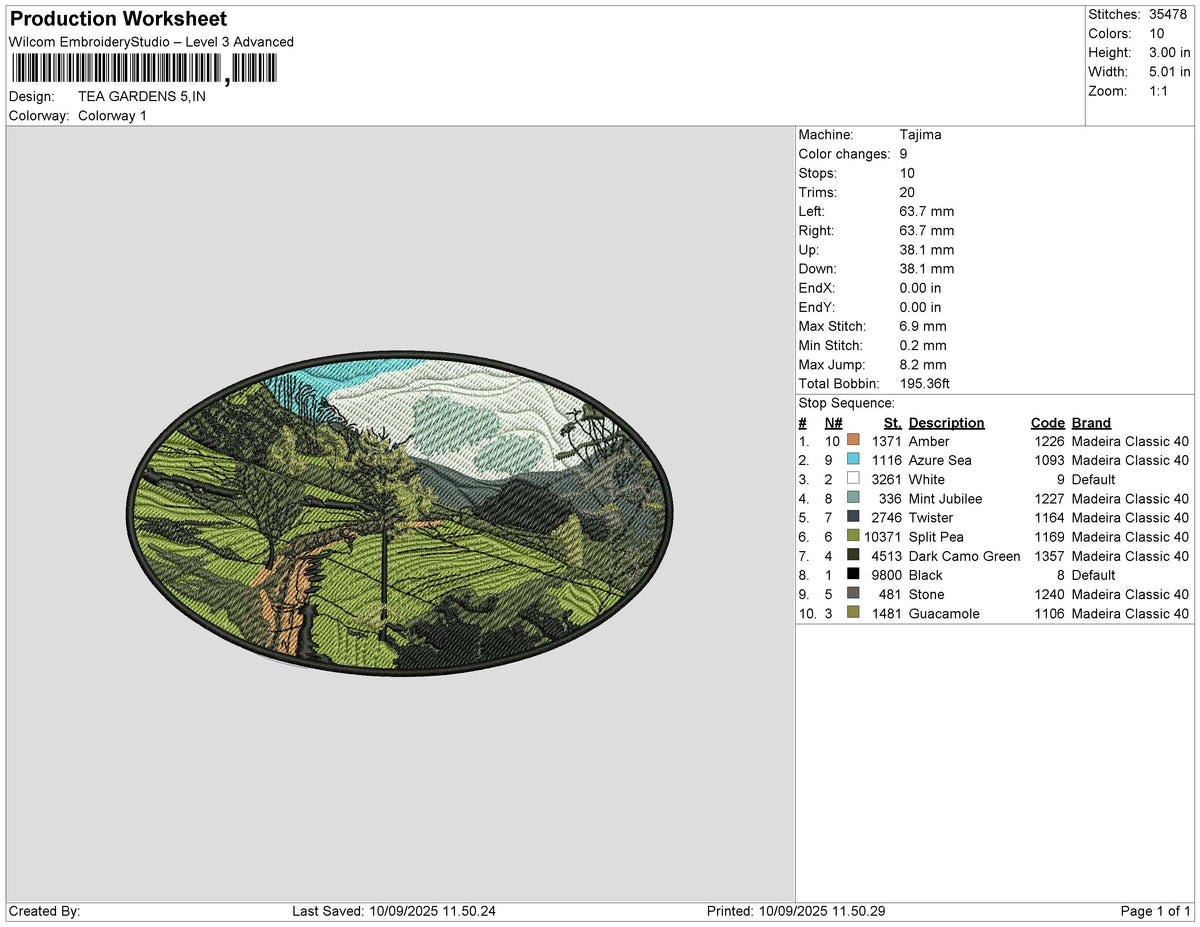Click the Description column header

(x=946, y=423)
